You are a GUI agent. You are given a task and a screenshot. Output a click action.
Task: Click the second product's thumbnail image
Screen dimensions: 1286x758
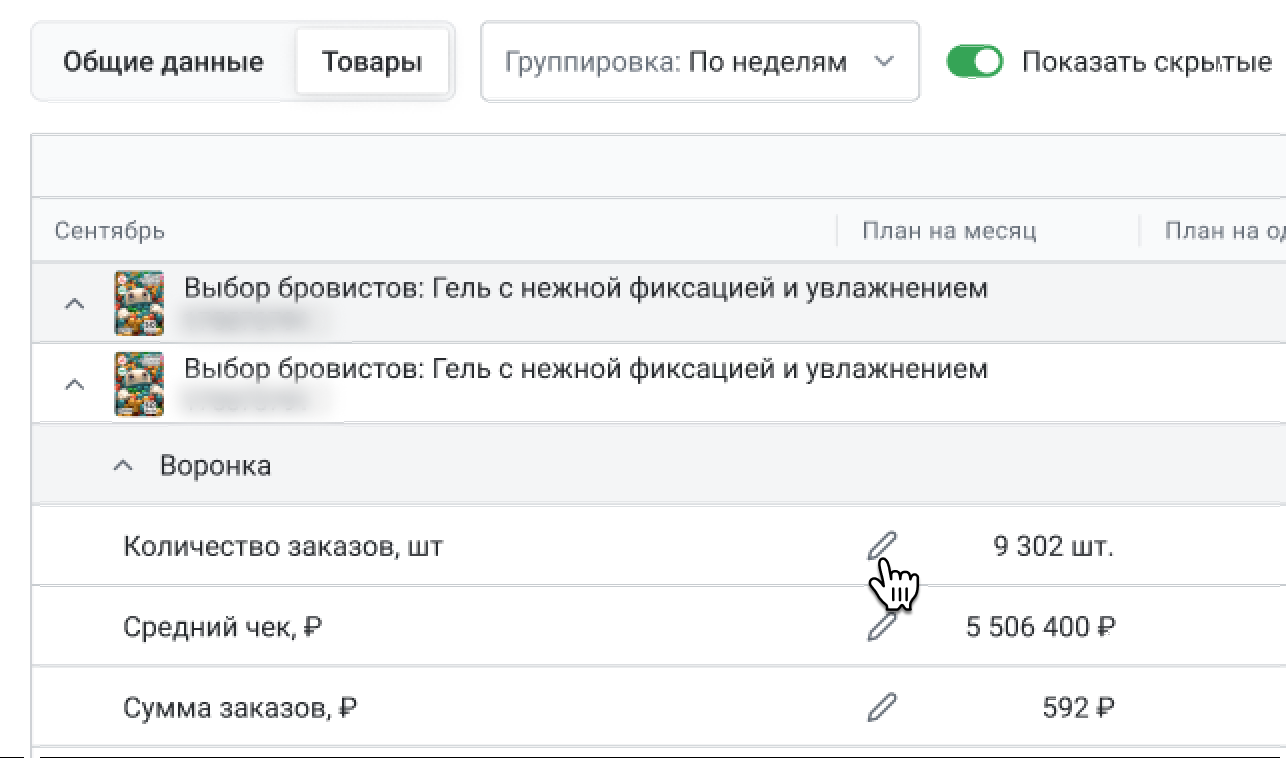click(x=139, y=384)
